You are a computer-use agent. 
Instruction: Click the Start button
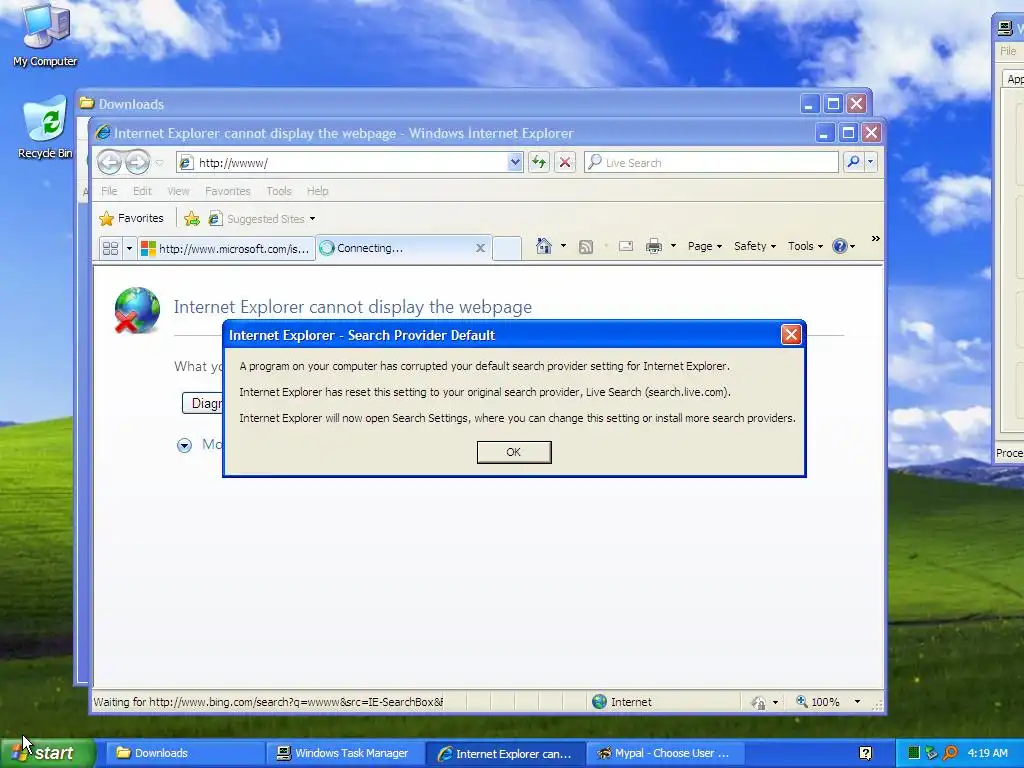coord(47,753)
